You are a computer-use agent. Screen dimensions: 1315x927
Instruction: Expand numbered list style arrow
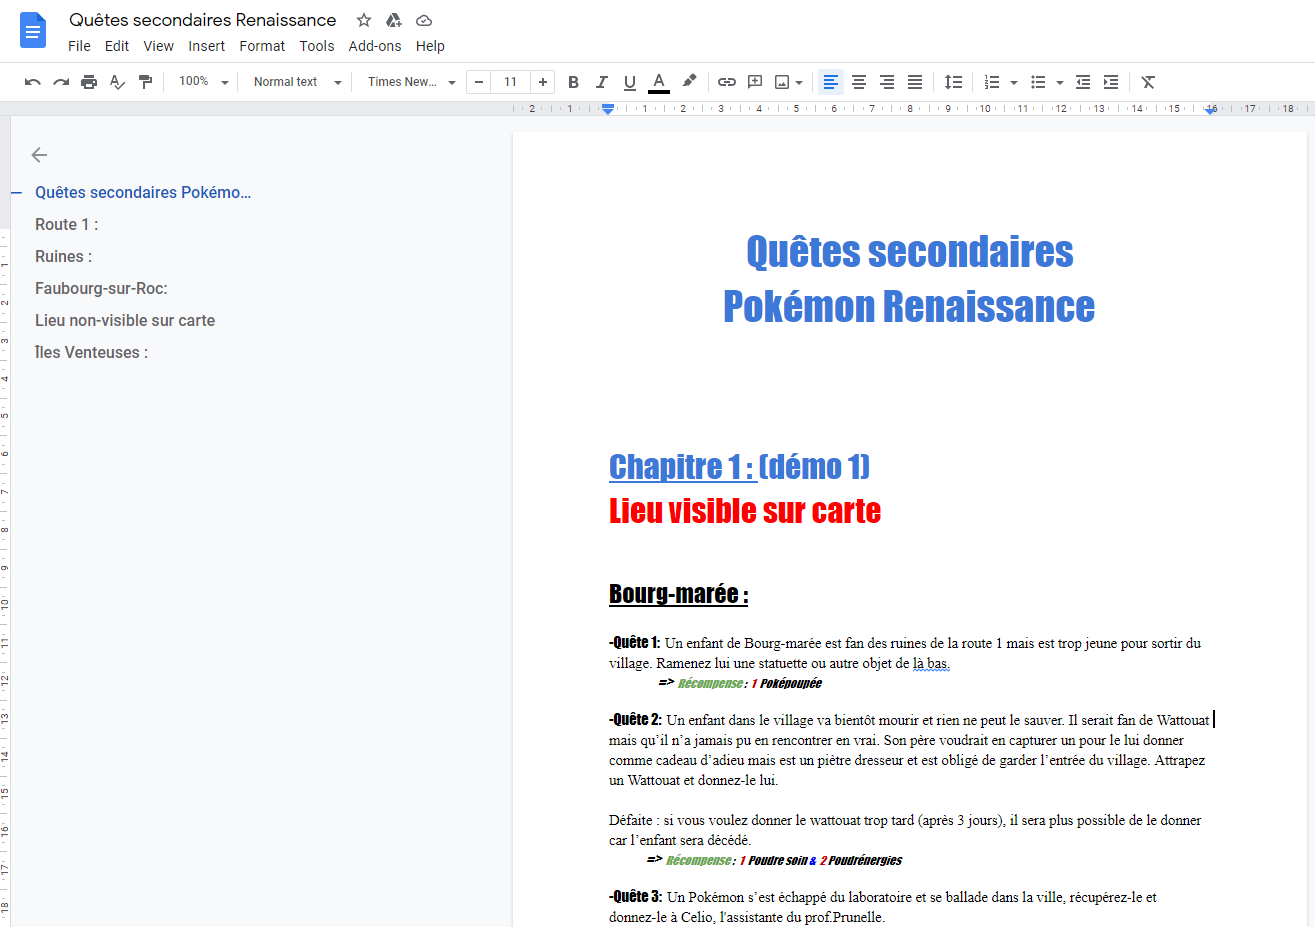tap(1014, 83)
